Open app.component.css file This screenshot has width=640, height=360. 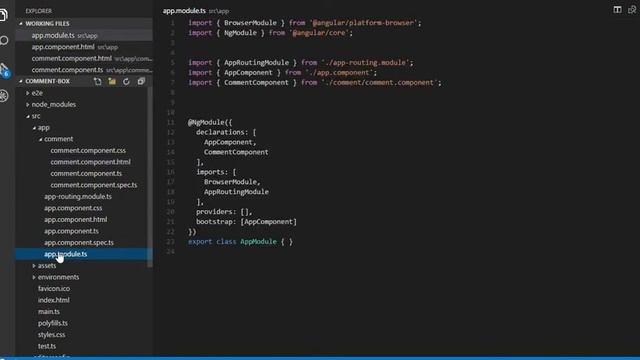(x=73, y=208)
